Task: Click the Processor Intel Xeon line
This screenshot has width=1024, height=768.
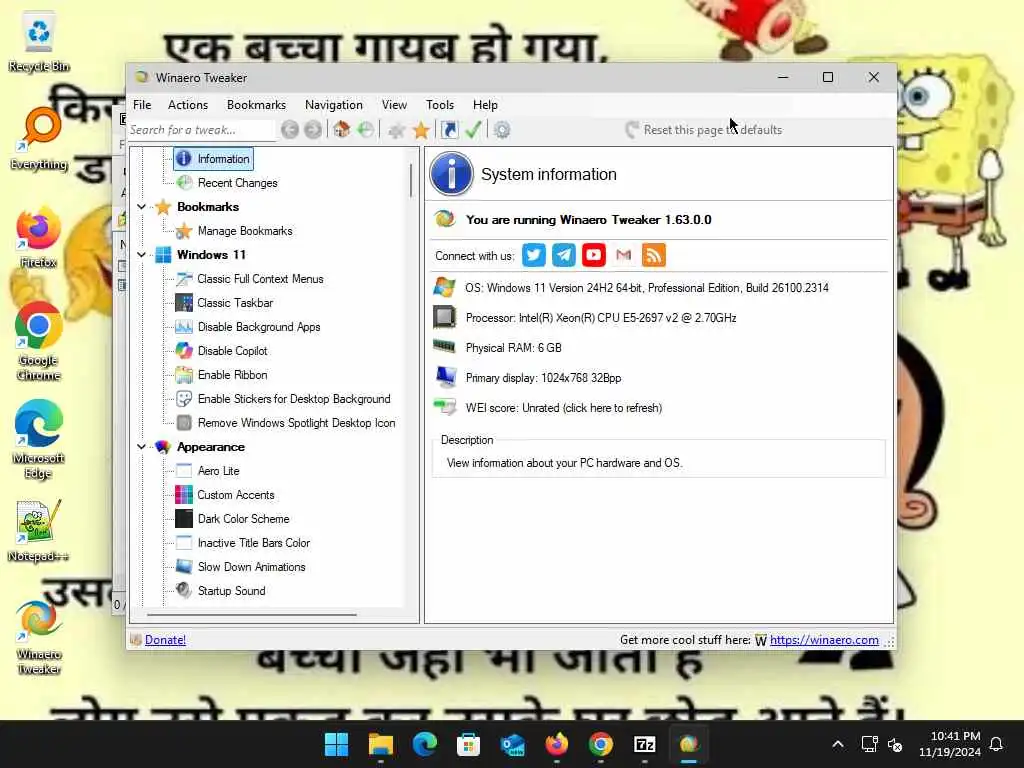Action: [x=601, y=318]
